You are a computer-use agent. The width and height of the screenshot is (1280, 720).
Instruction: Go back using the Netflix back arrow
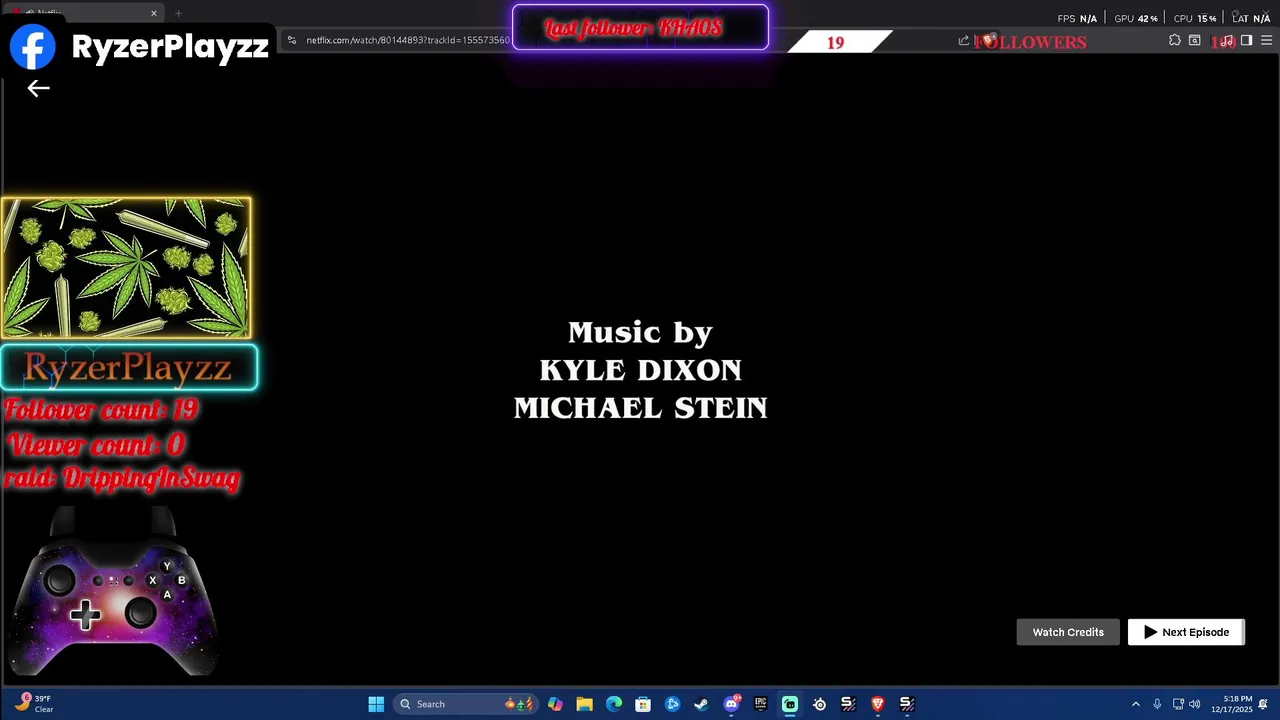tap(38, 89)
